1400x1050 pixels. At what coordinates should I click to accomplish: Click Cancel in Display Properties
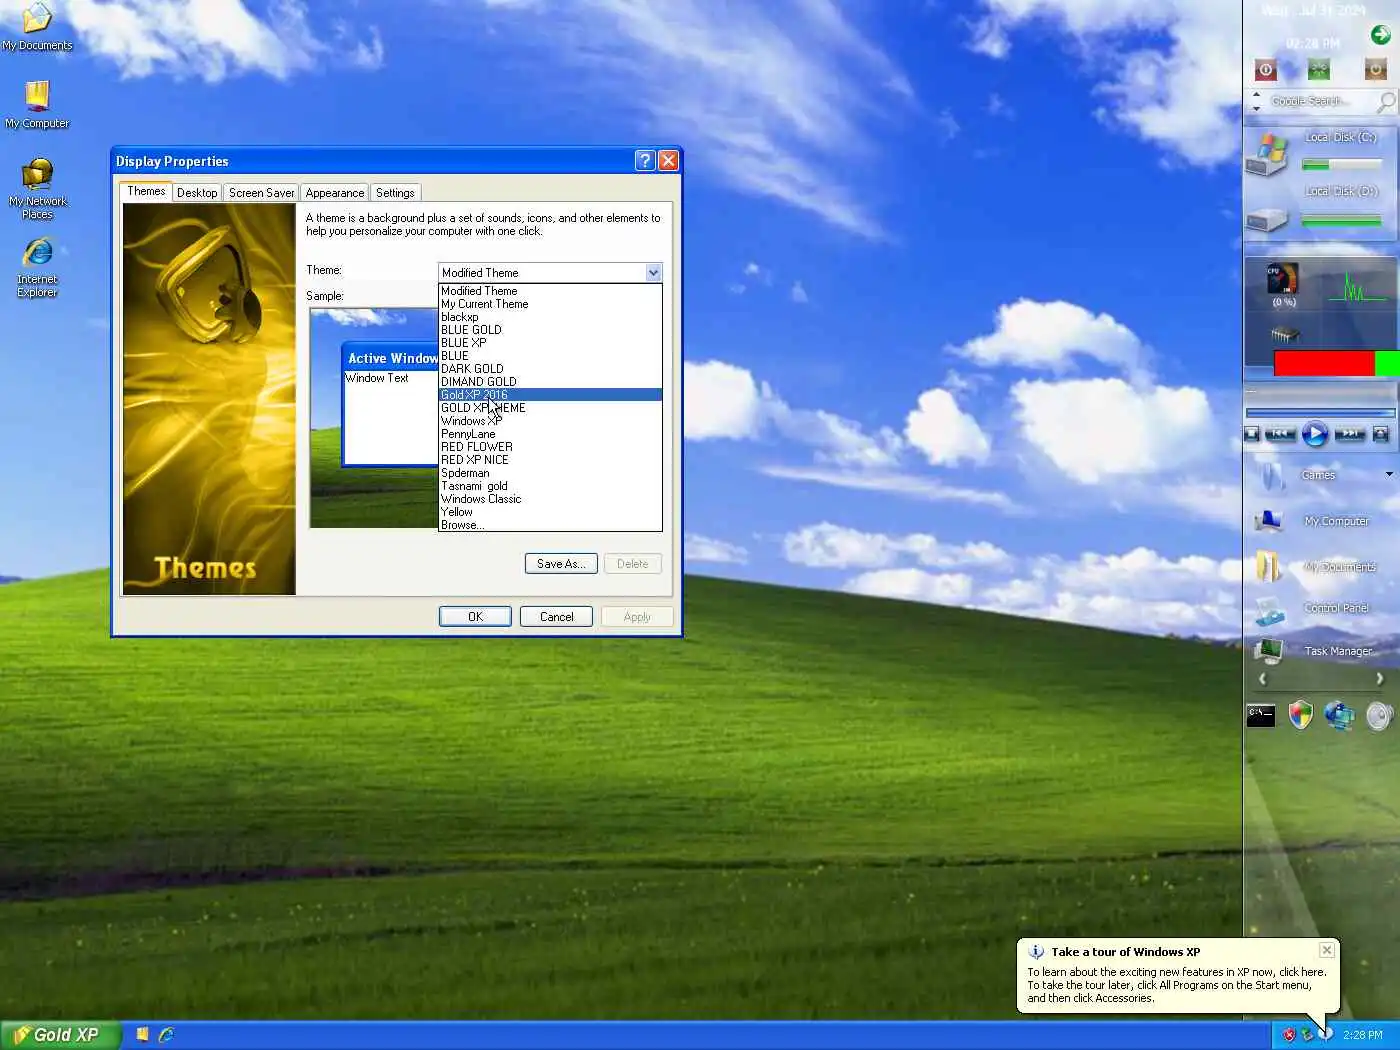(x=556, y=617)
